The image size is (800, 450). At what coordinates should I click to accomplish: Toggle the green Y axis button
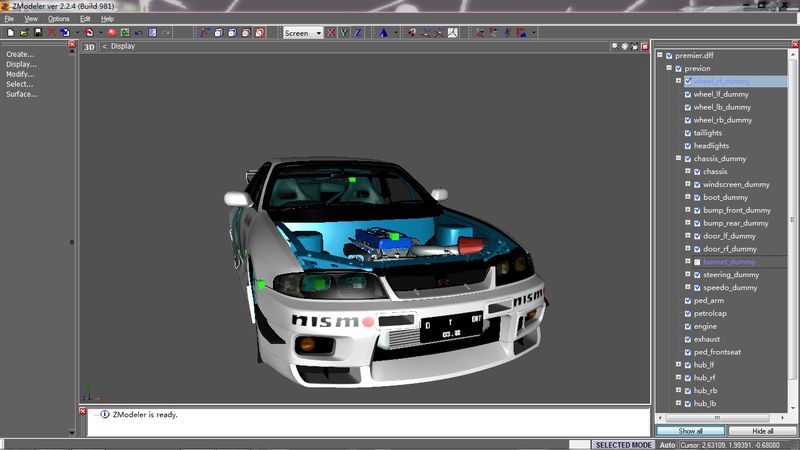click(344, 33)
